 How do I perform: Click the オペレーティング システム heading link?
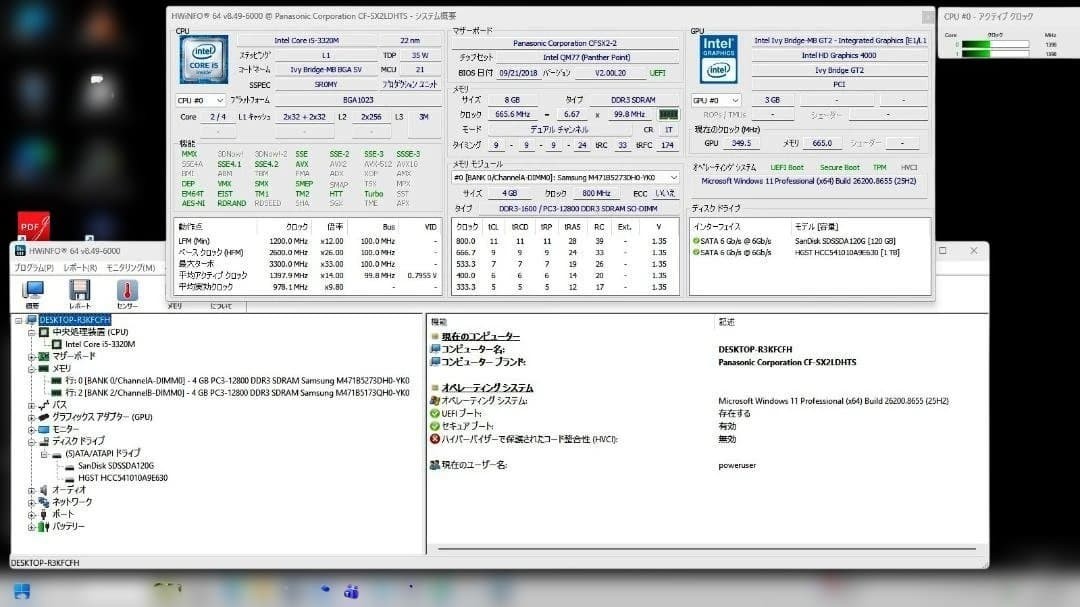[487, 388]
